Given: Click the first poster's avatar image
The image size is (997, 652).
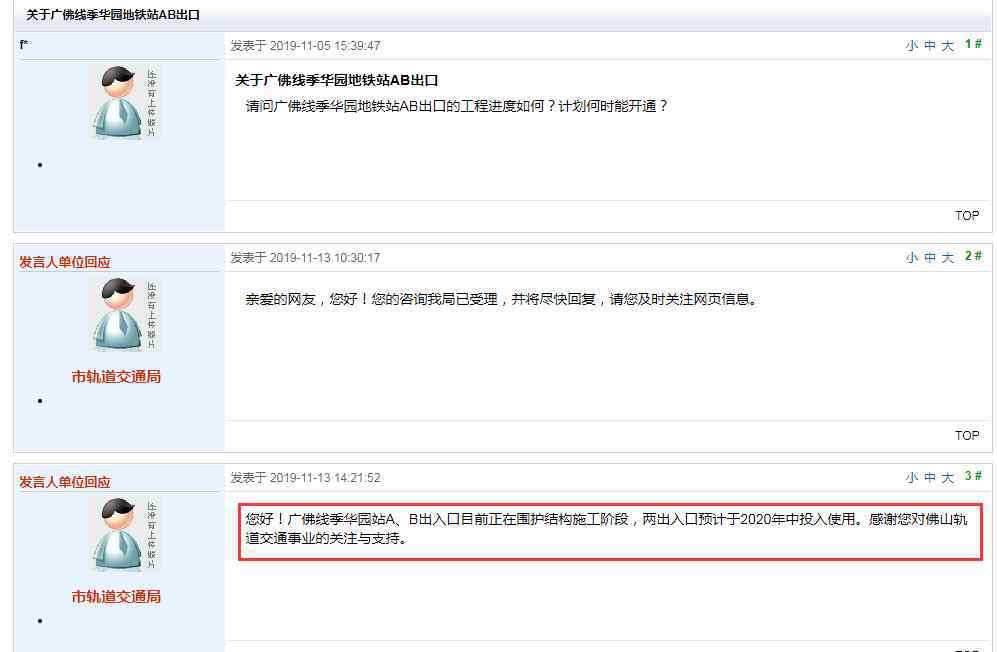Looking at the screenshot, I should (123, 102).
